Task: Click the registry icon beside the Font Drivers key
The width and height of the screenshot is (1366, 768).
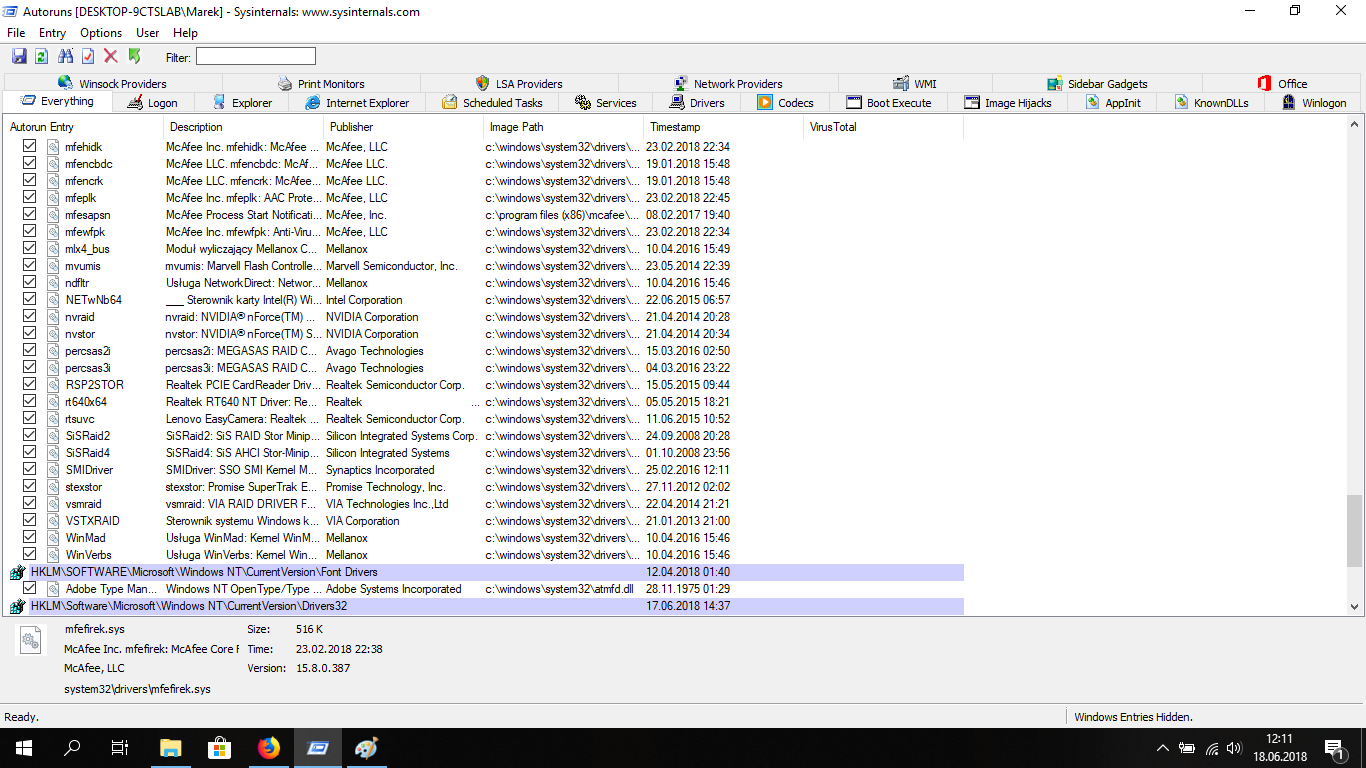Action: [18, 573]
